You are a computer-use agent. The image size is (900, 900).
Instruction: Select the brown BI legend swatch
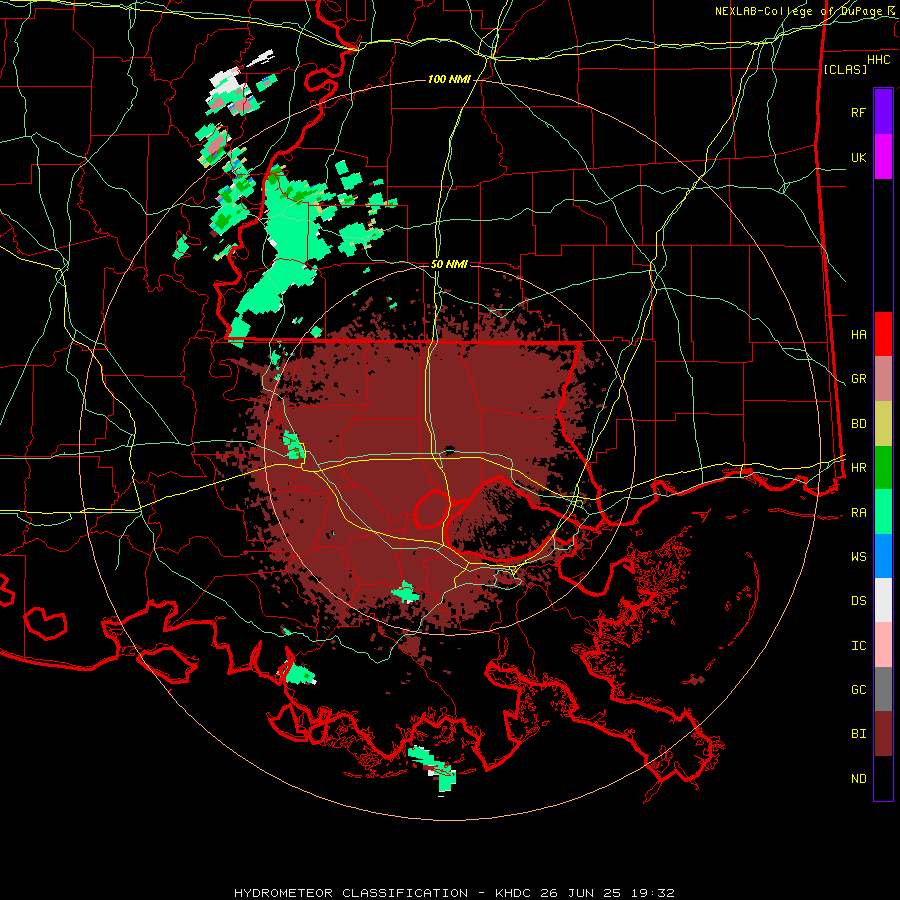coord(883,734)
